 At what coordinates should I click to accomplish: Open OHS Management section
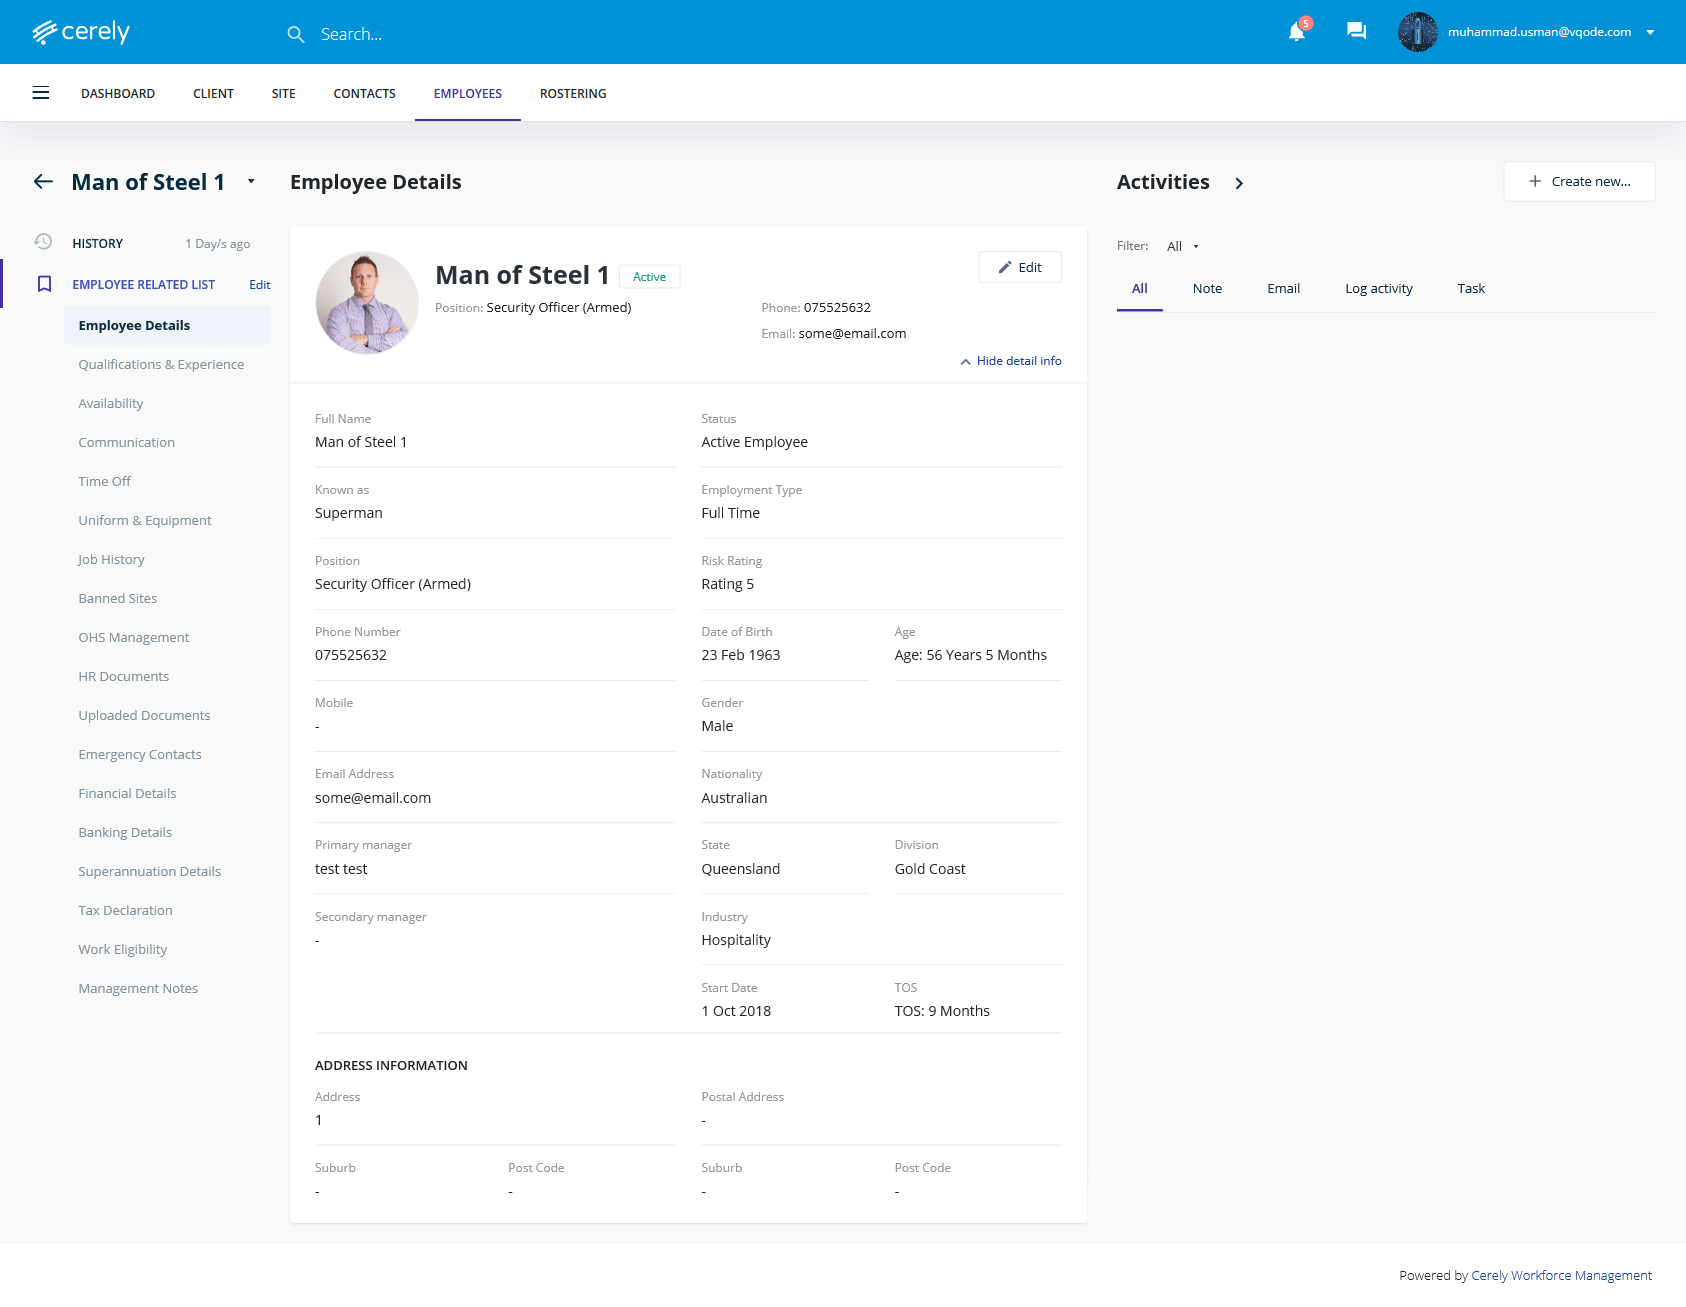tap(134, 637)
